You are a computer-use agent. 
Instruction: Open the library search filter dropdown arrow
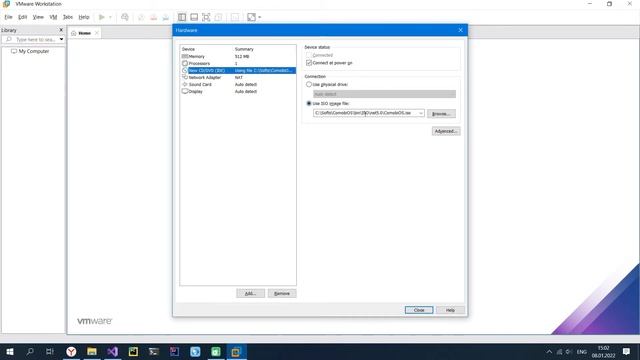click(x=61, y=40)
